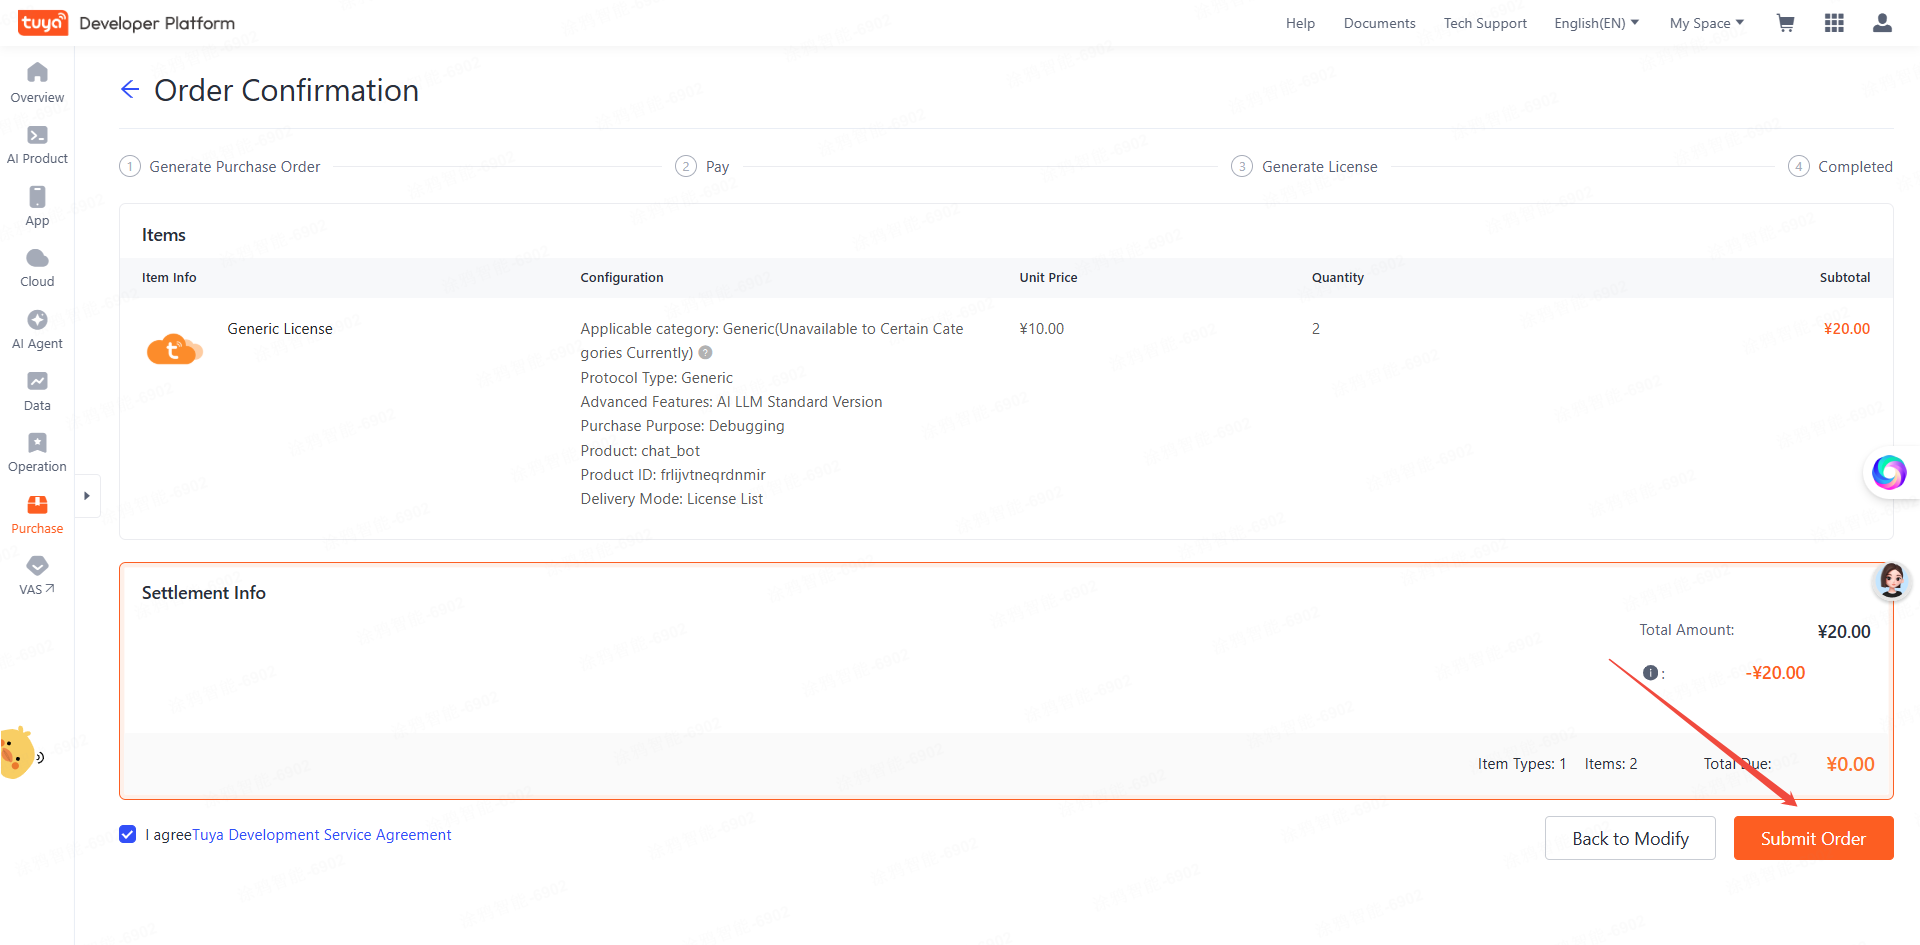Click the Generic License product icon
The image size is (1920, 945).
[x=174, y=349]
